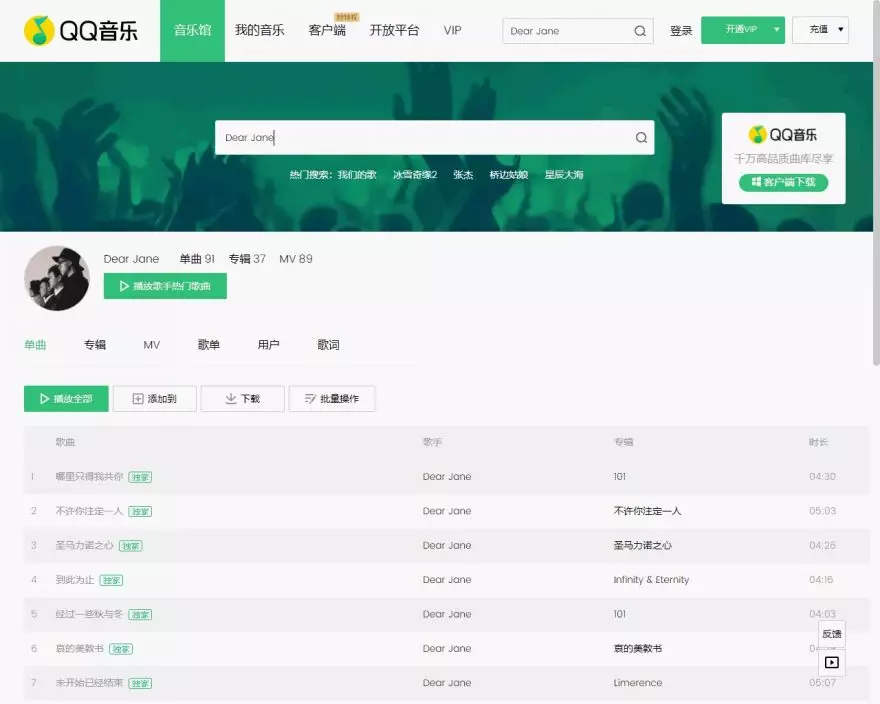This screenshot has width=880, height=704.
Task: Open 批量操作 batch operations
Action: tap(332, 399)
